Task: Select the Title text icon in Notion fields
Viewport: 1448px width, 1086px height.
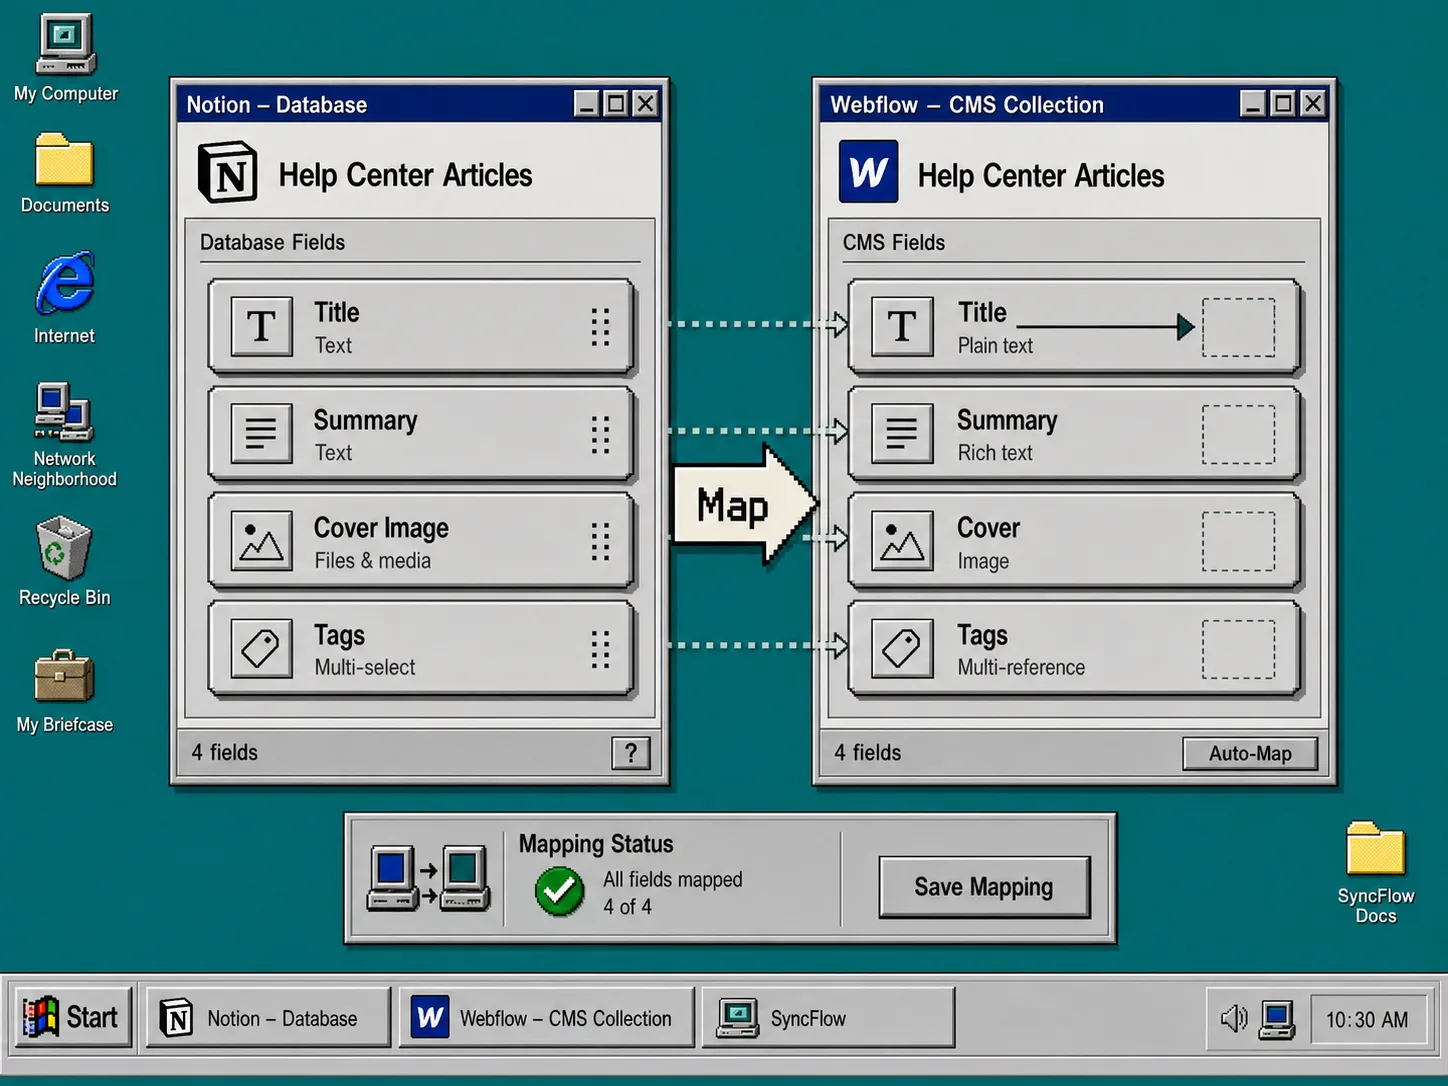Action: pos(262,326)
